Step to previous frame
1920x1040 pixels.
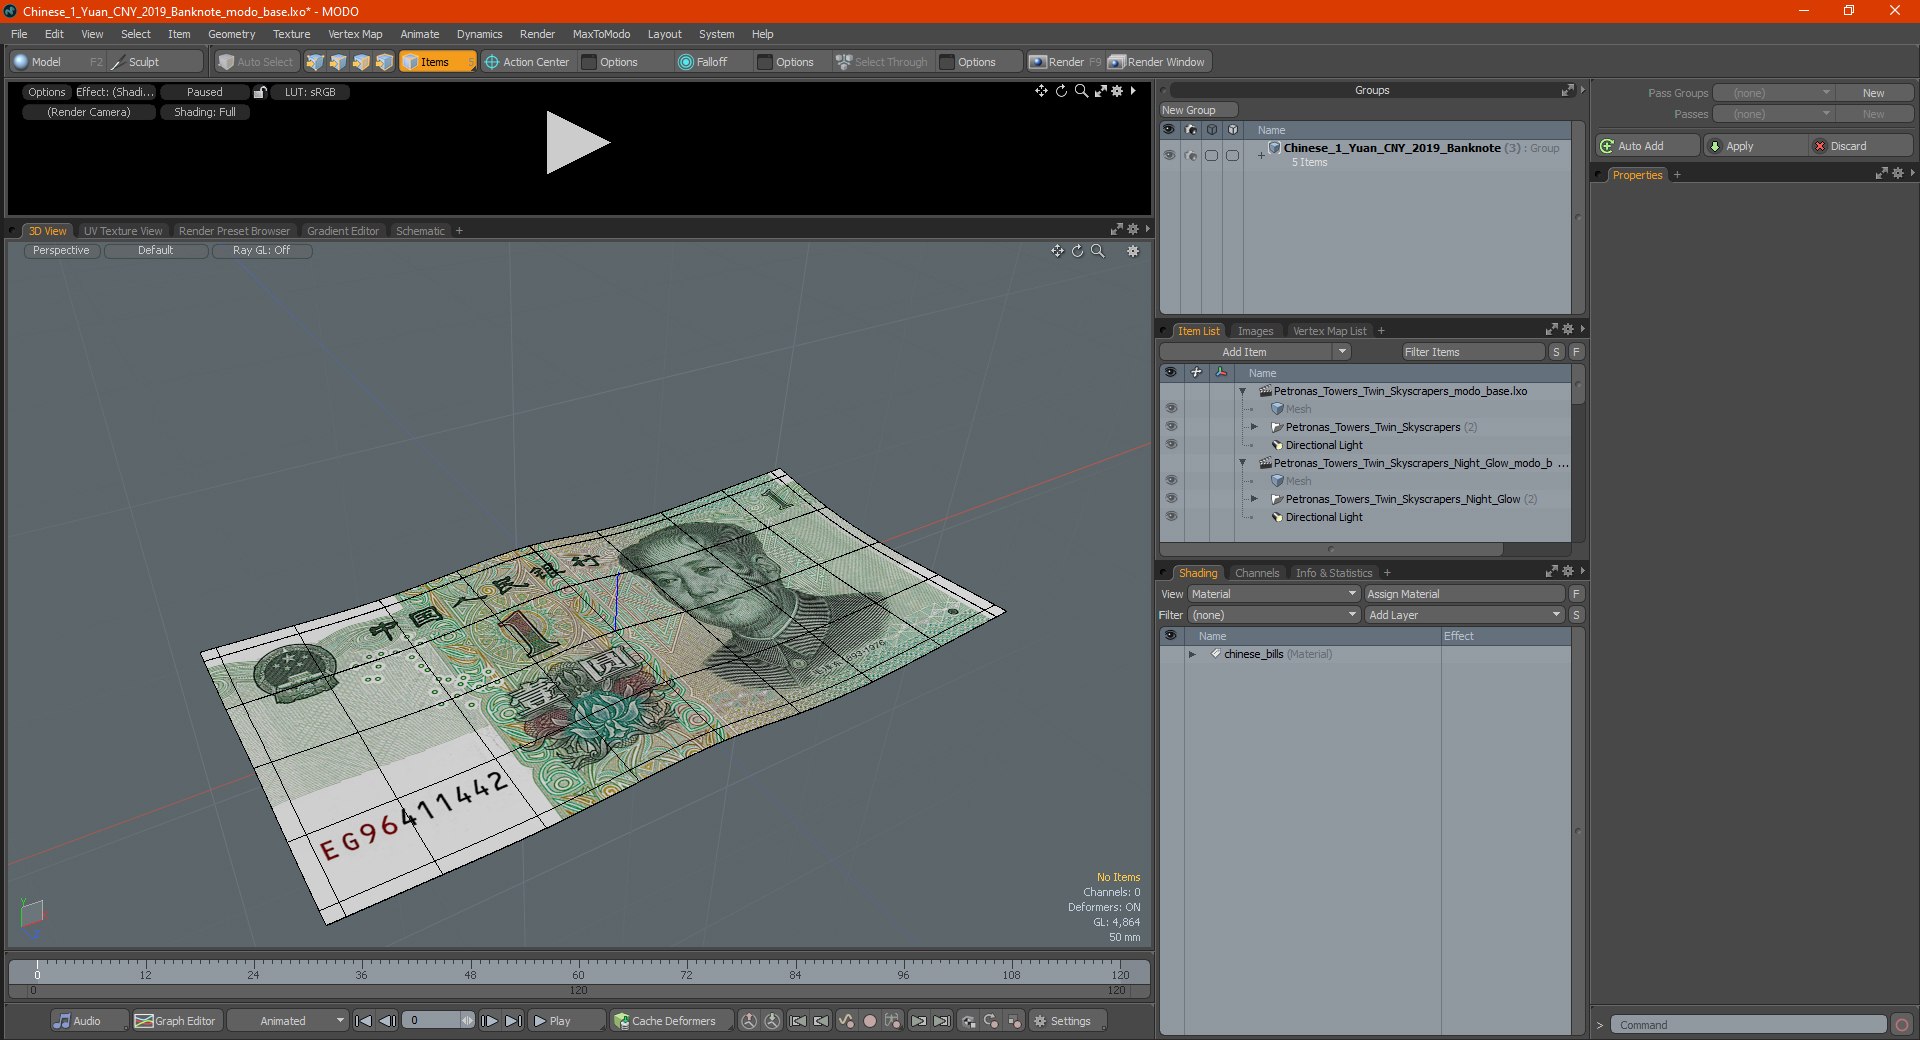click(387, 1021)
